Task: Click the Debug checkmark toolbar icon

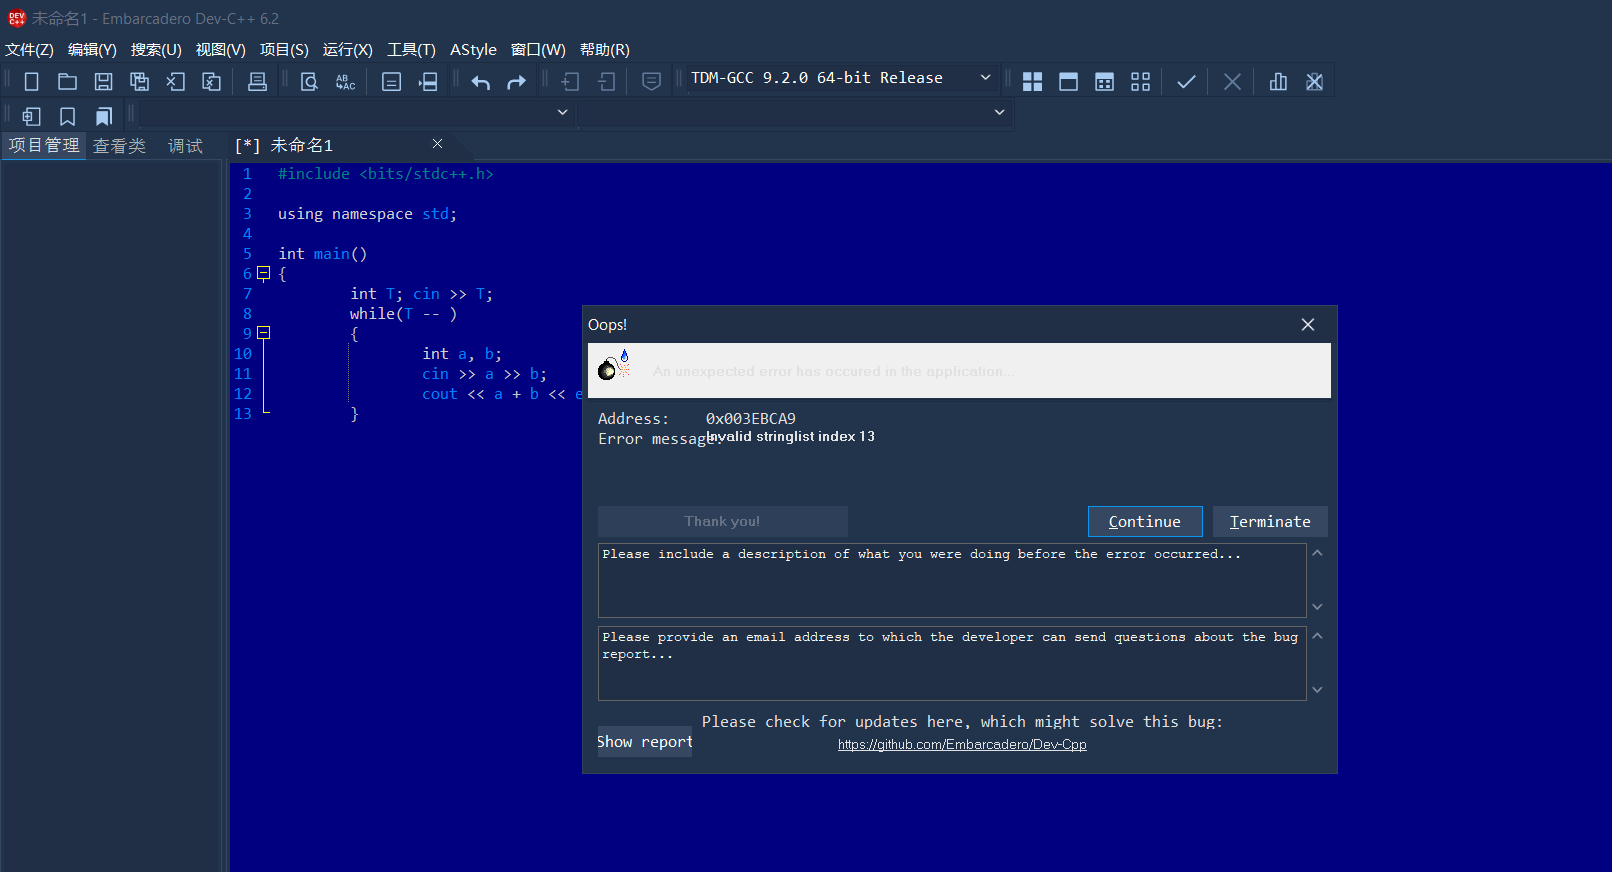Action: [1186, 82]
